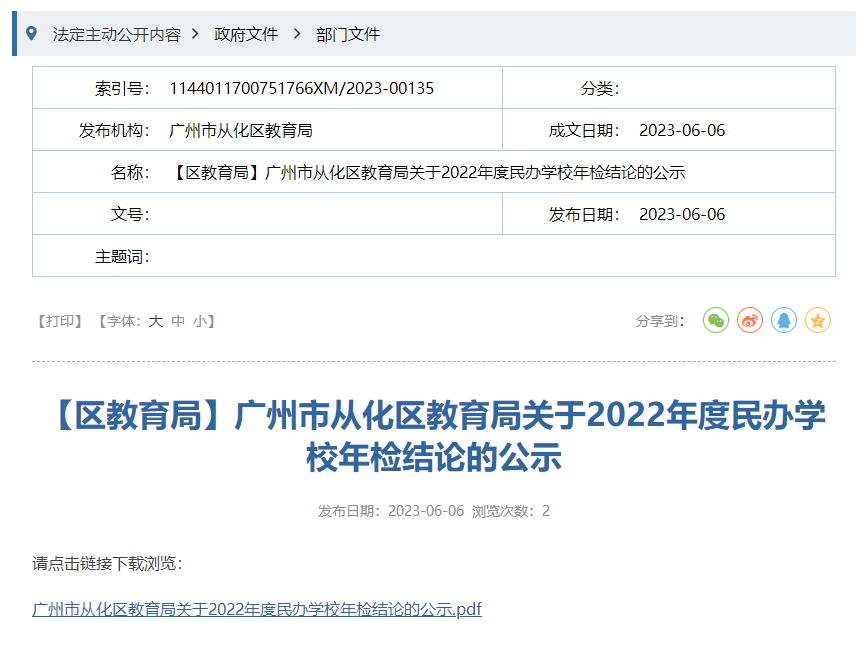The width and height of the screenshot is (867, 671).
Task: Share the article to Sina Weibo
Action: (749, 320)
